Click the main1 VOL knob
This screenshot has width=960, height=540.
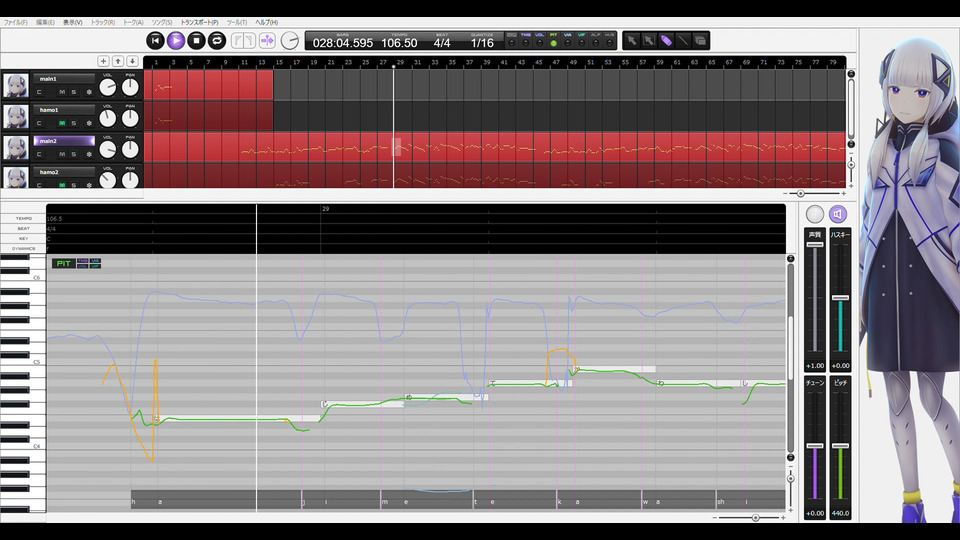pyautogui.click(x=108, y=88)
